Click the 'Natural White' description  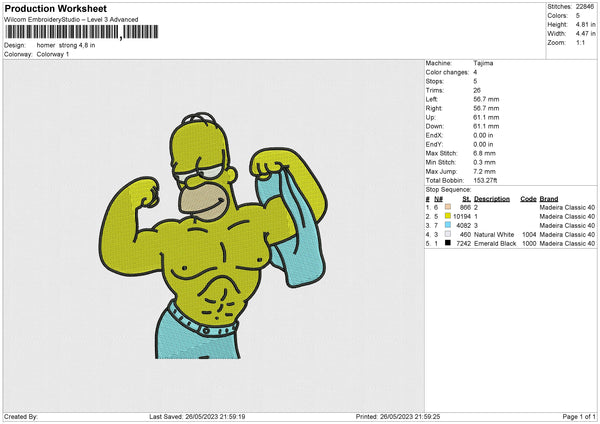tap(494, 235)
